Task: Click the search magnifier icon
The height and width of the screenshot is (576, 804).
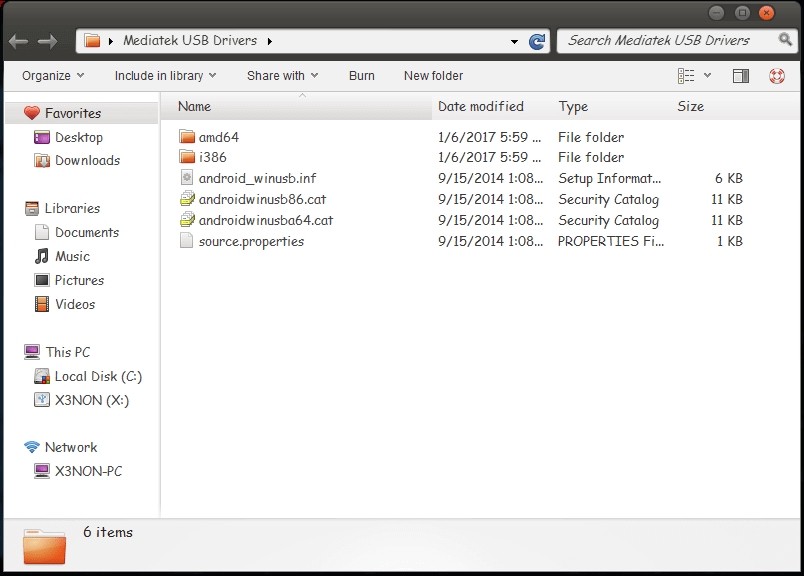Action: [x=785, y=39]
